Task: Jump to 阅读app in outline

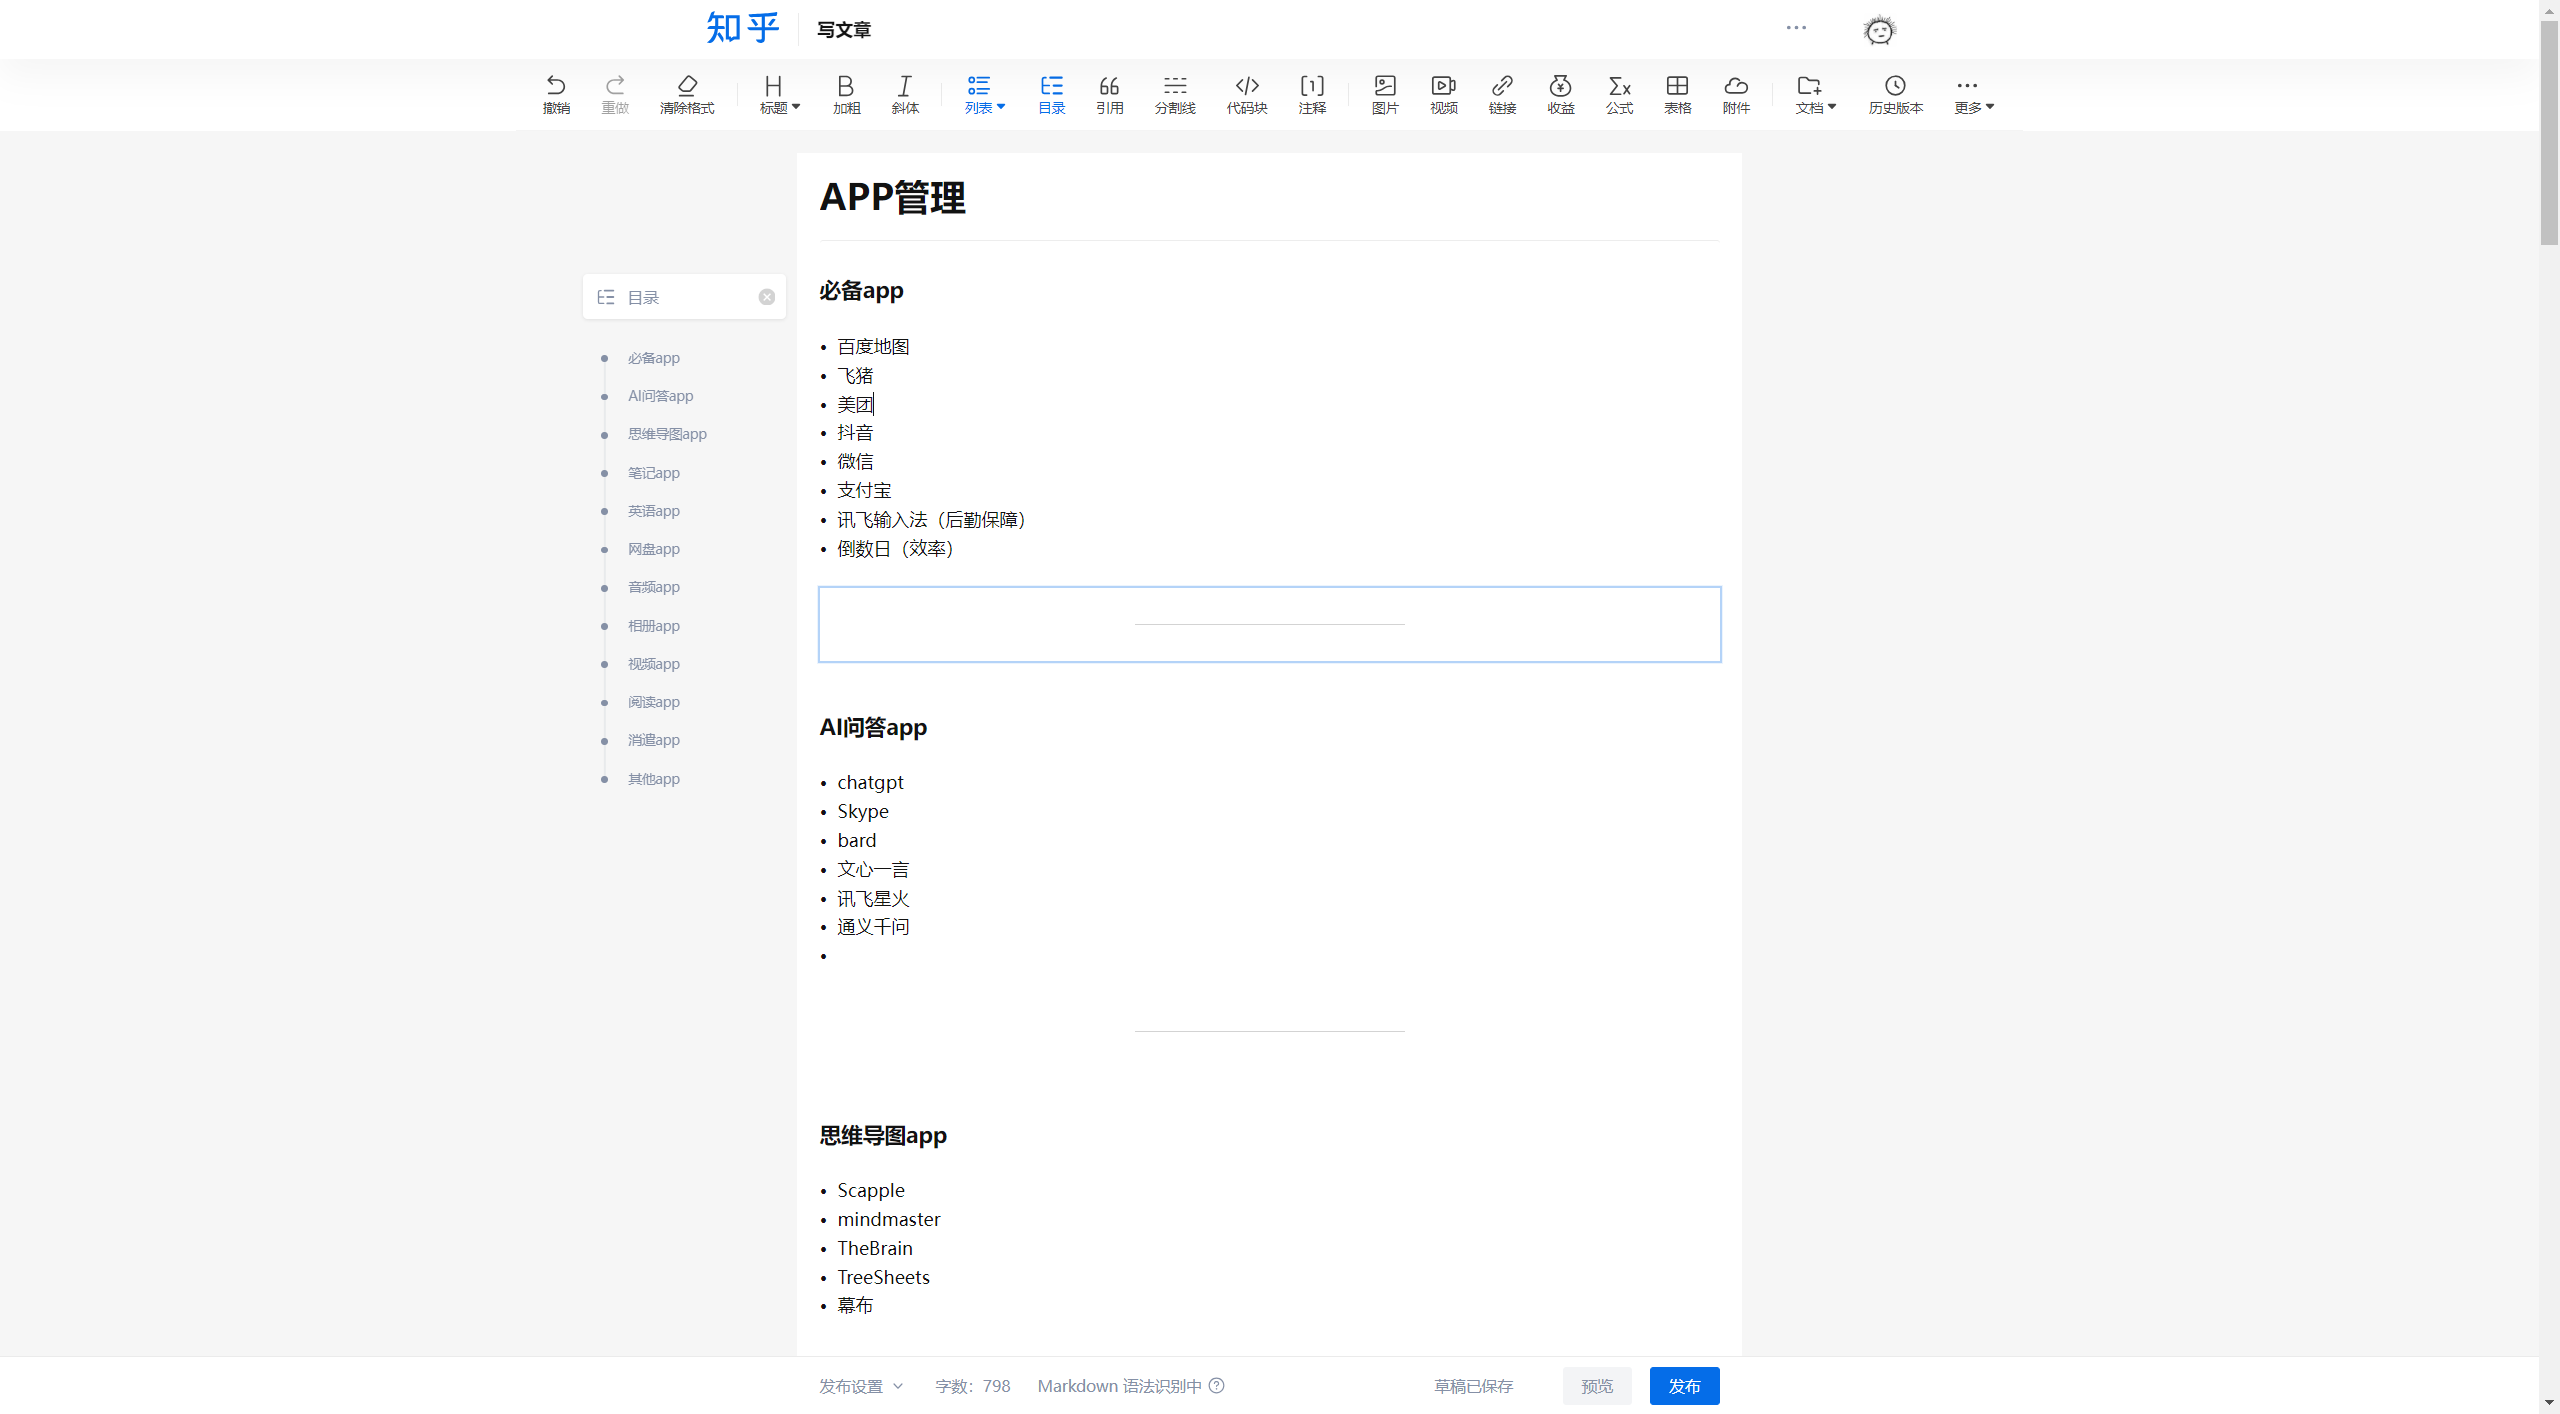Action: point(653,702)
